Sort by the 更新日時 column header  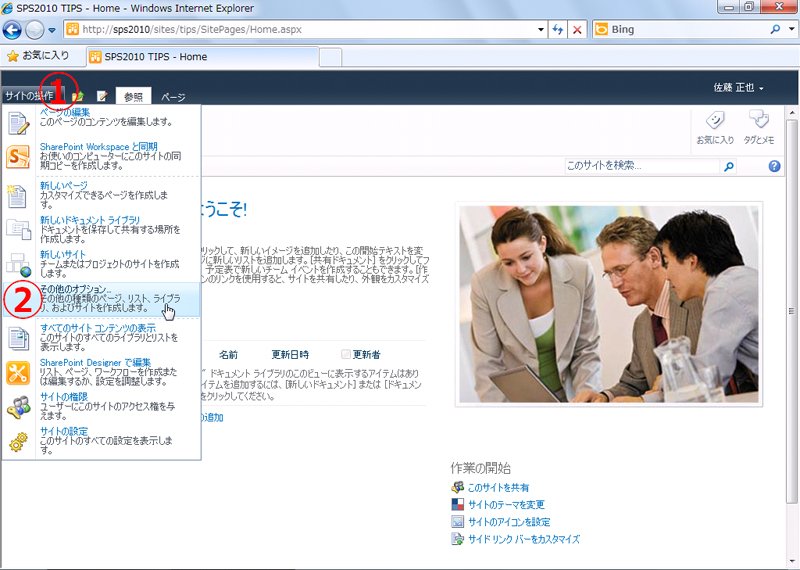pyautogui.click(x=290, y=354)
